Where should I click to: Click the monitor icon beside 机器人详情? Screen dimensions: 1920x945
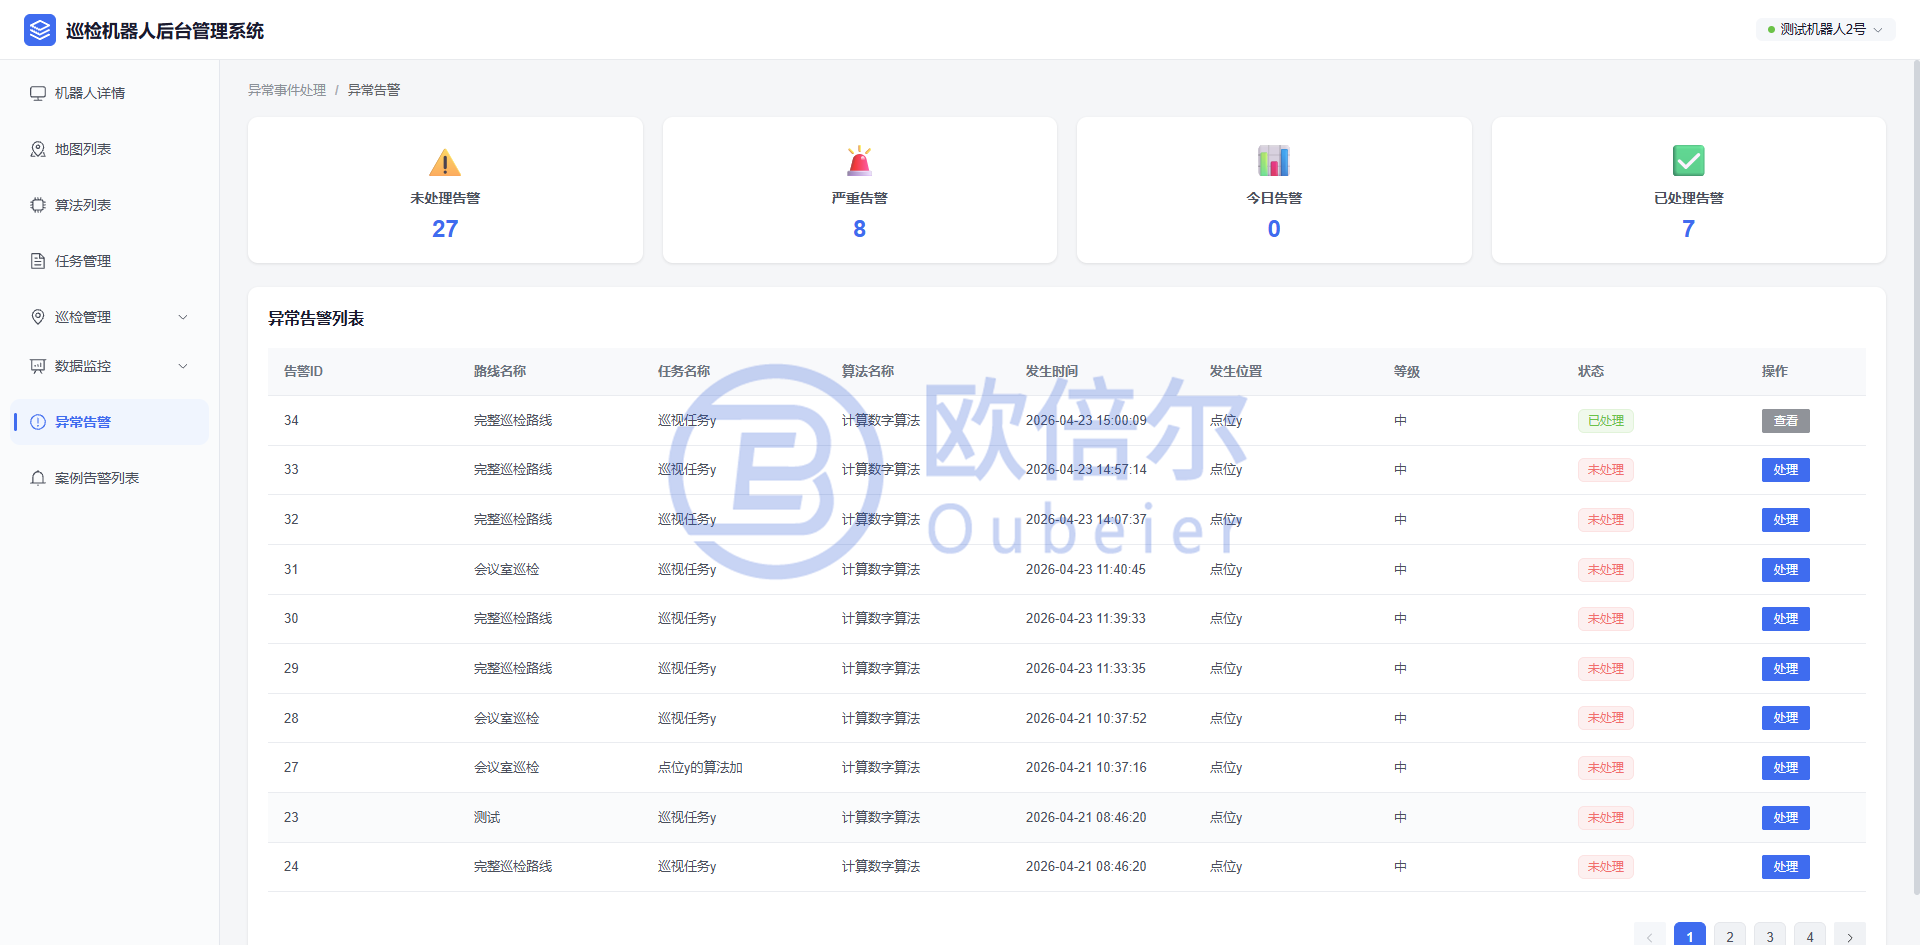38,93
